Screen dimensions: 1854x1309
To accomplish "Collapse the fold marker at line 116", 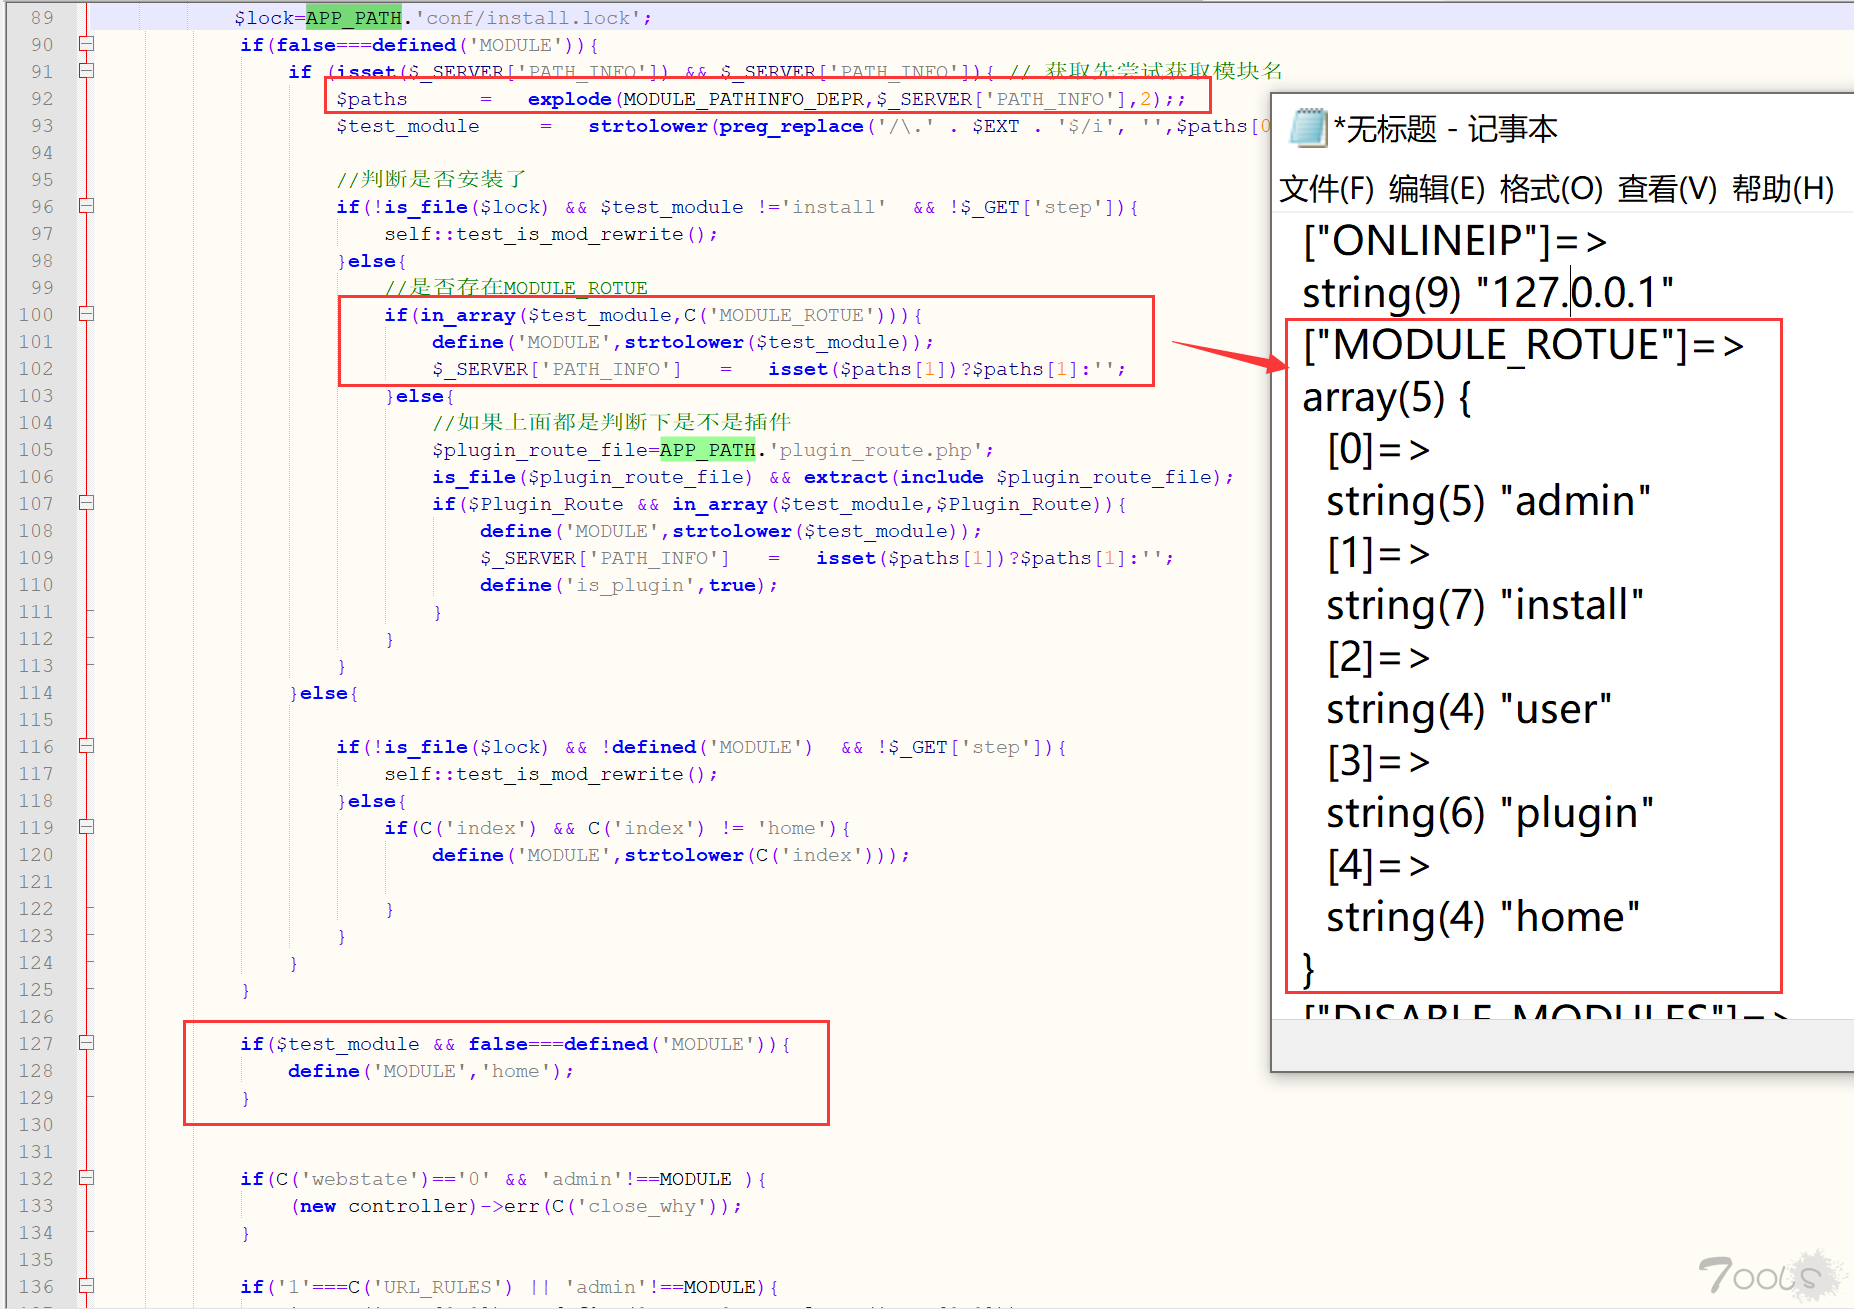I will pos(87,746).
